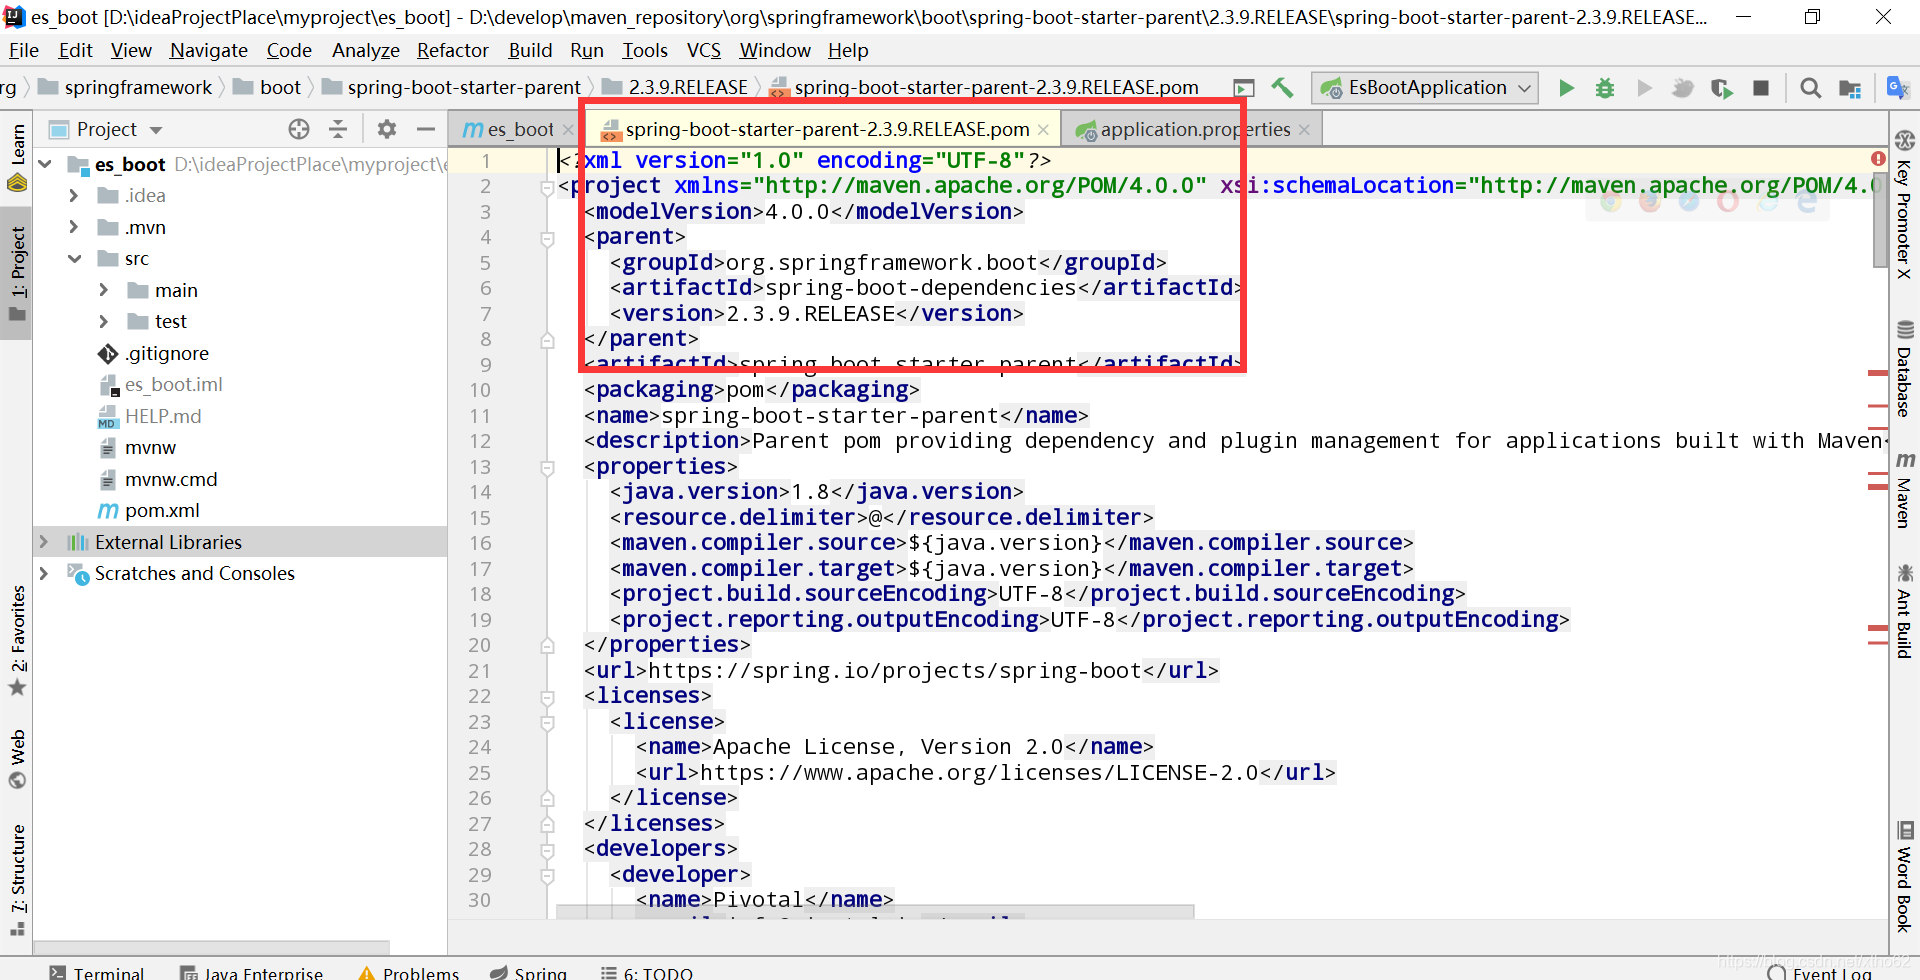
Task: Open the Project Structure icon in the toolbar
Action: point(1850,88)
